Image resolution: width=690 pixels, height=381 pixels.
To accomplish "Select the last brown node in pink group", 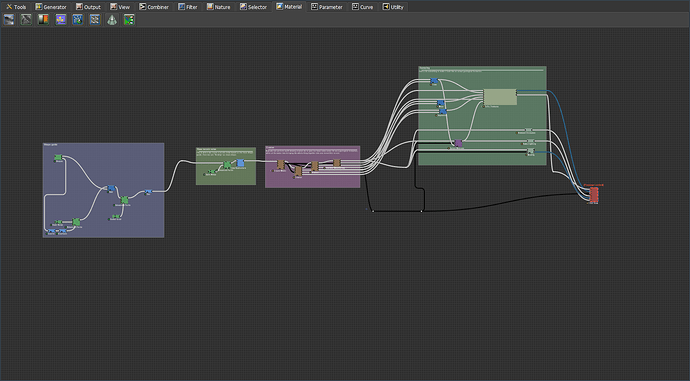I will point(337,163).
